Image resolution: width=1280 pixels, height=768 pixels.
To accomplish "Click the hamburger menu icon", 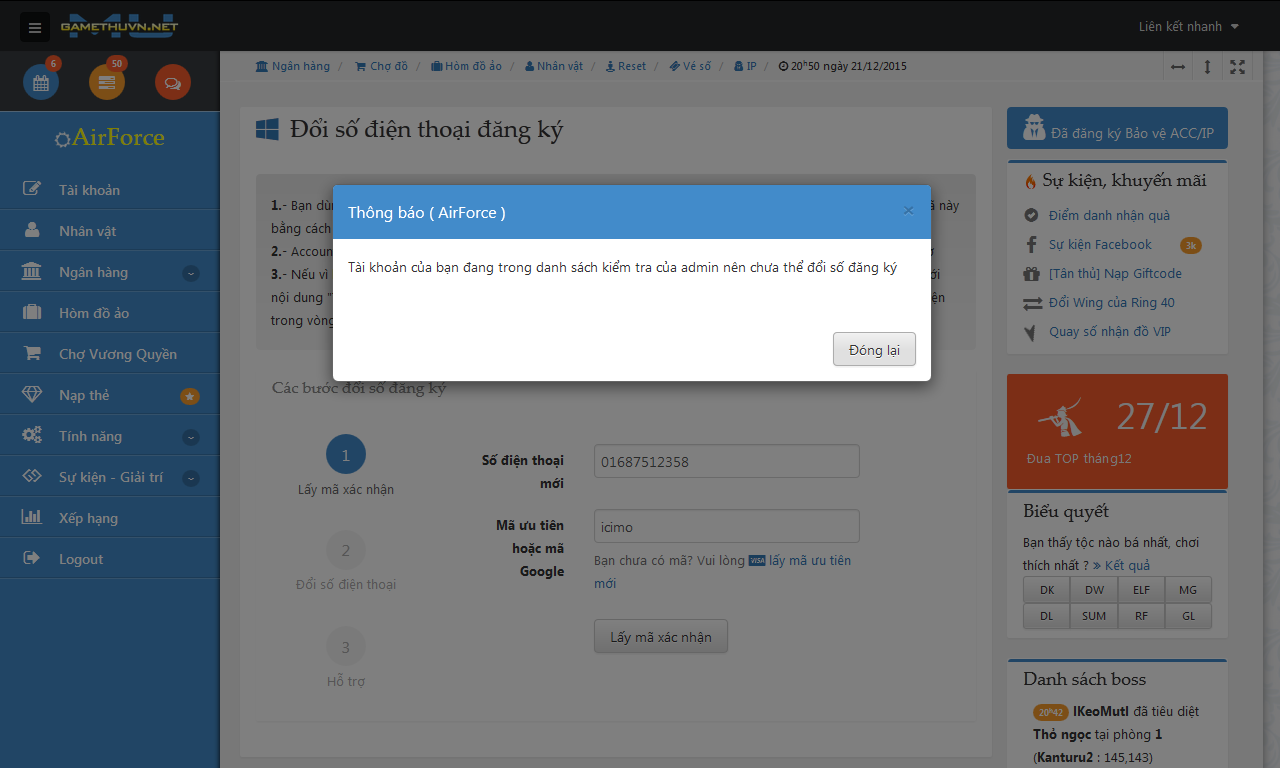I will click(35, 27).
